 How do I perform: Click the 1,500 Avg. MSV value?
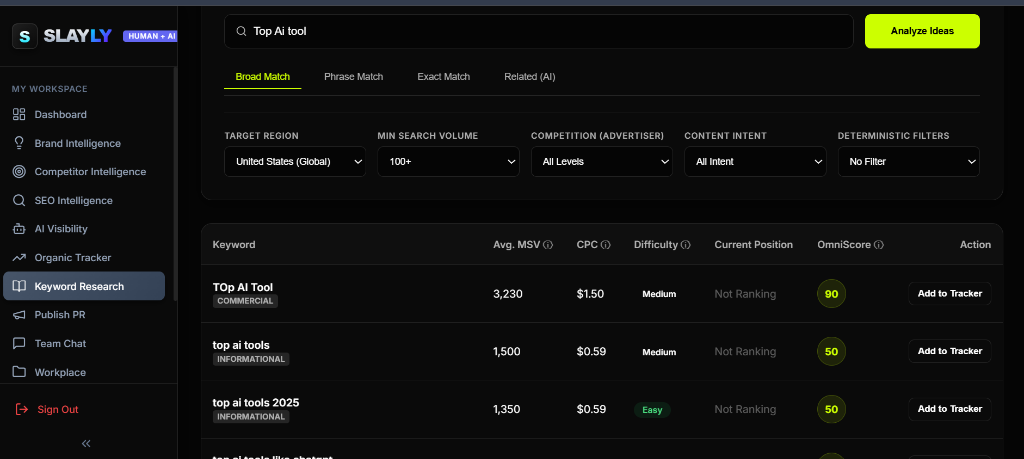click(507, 351)
